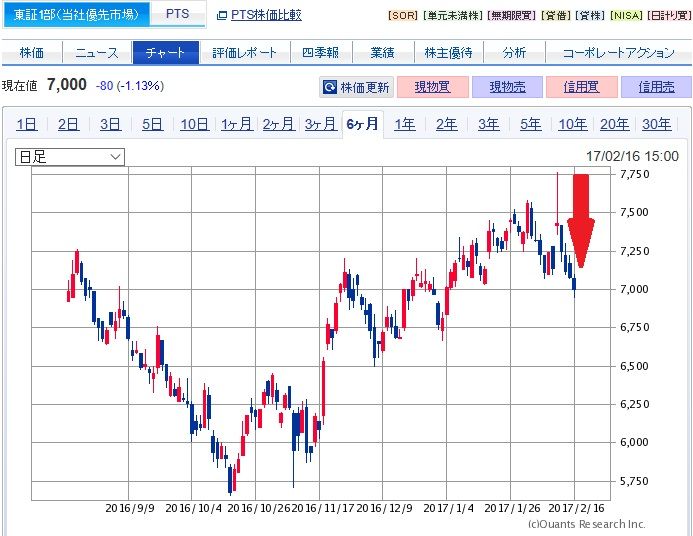Image resolution: width=693 pixels, height=536 pixels.
Task: Select the 3ヶ月 chart period
Action: [x=321, y=124]
